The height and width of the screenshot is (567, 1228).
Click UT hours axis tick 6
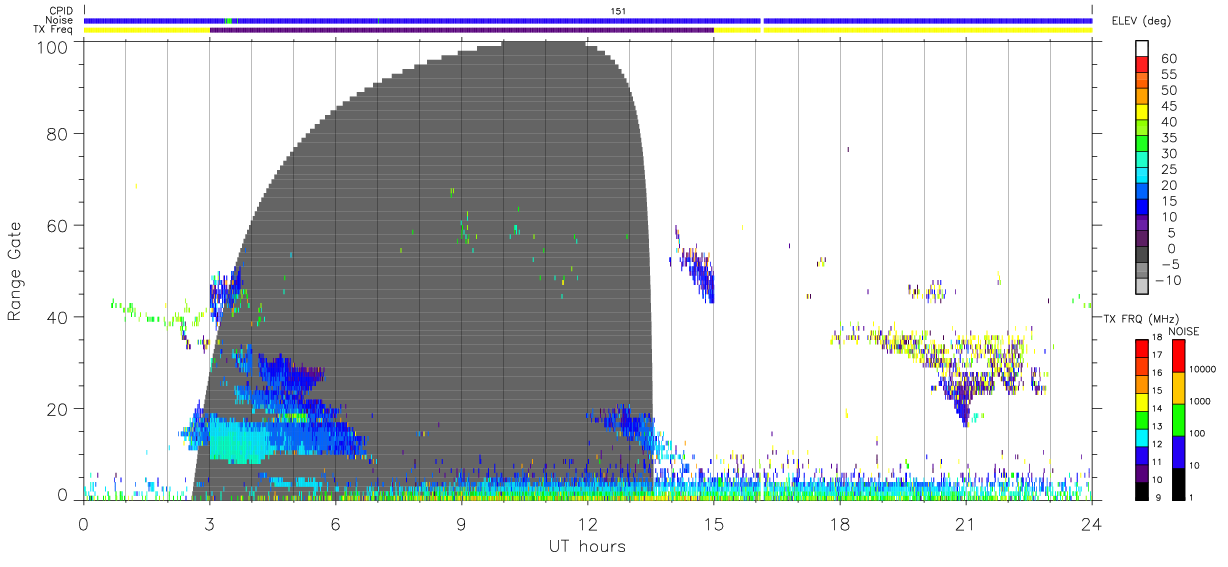[x=336, y=524]
